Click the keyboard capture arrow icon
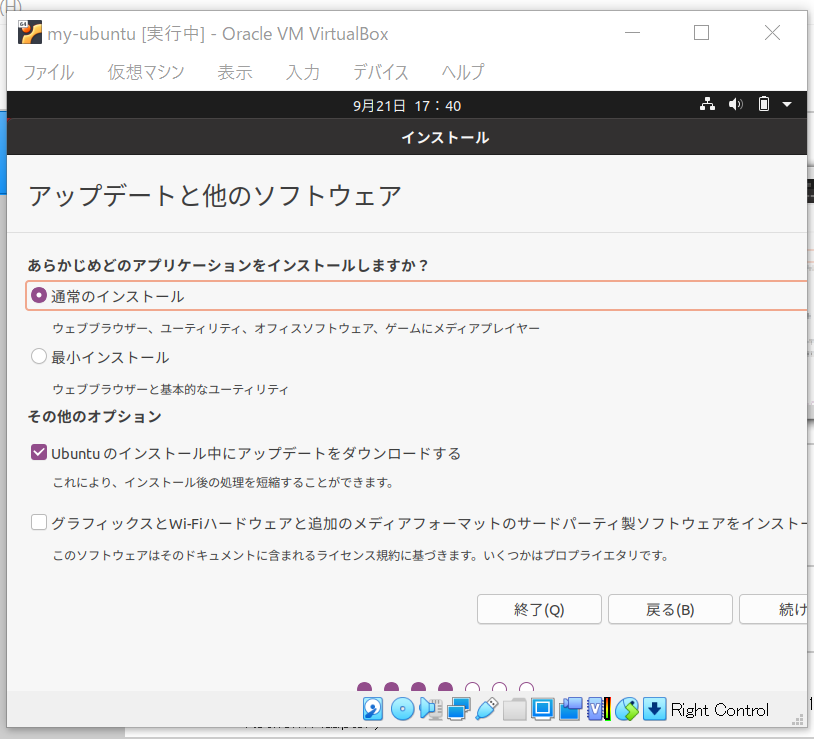The image size is (814, 739). [x=655, y=709]
